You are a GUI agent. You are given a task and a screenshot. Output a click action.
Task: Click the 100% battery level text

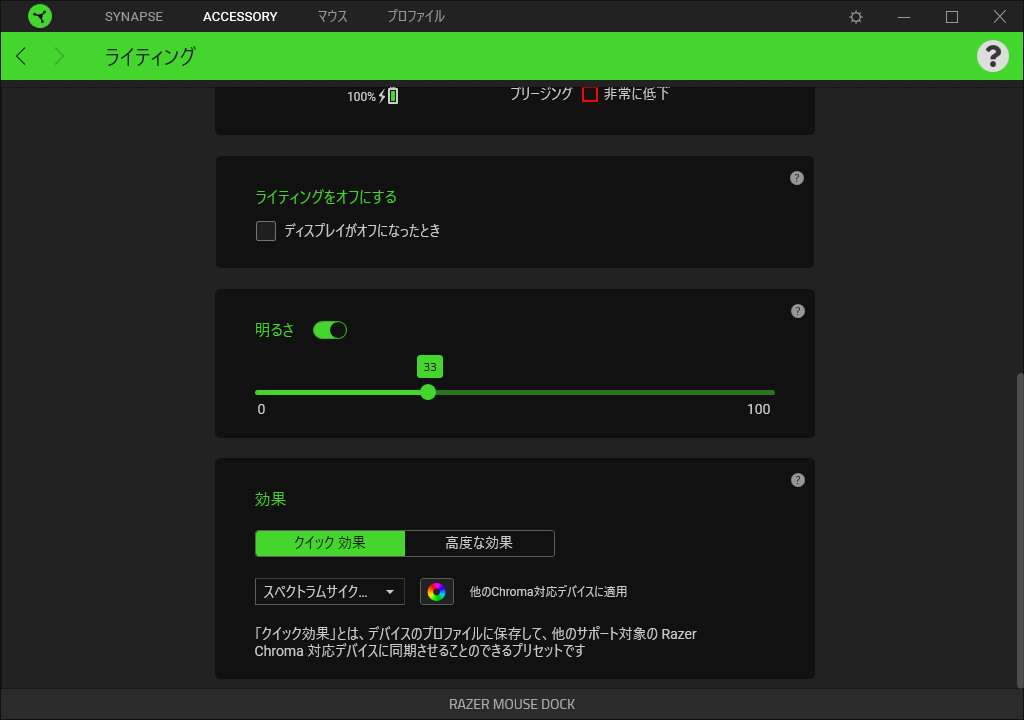click(361, 97)
